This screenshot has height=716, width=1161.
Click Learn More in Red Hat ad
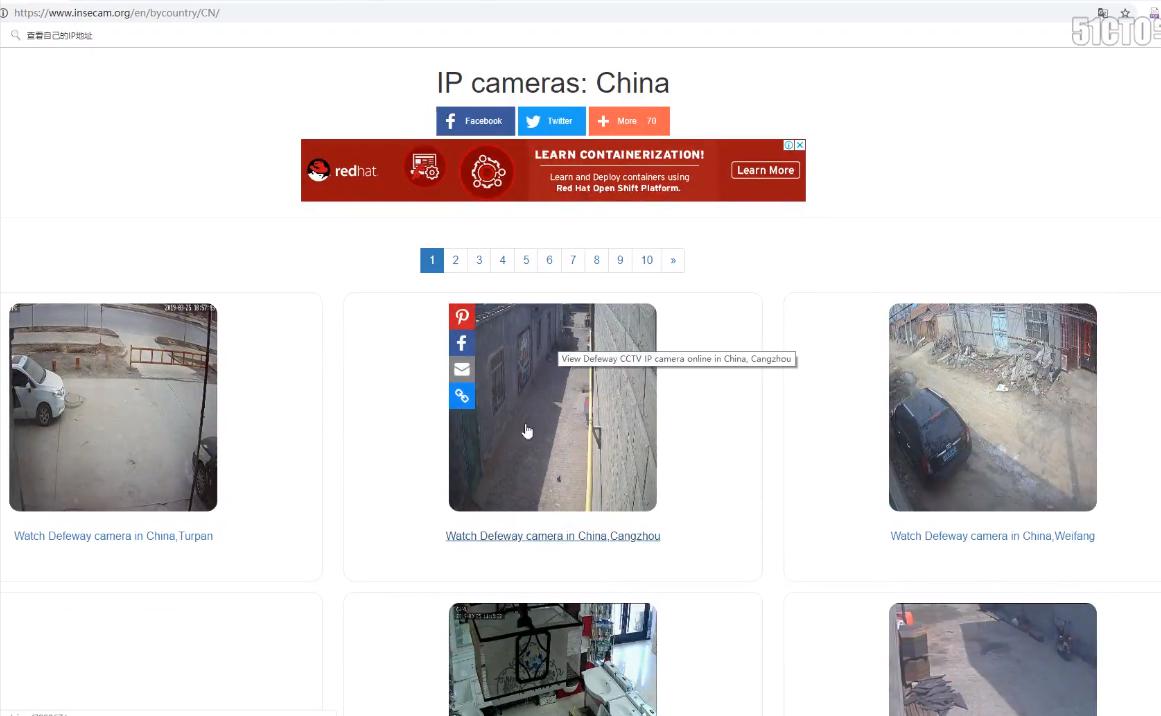(766, 170)
